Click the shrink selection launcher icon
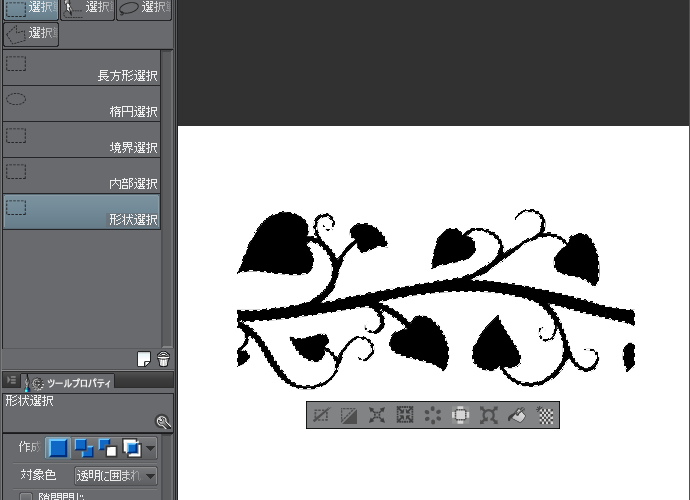This screenshot has height=500, width=690. pos(405,415)
